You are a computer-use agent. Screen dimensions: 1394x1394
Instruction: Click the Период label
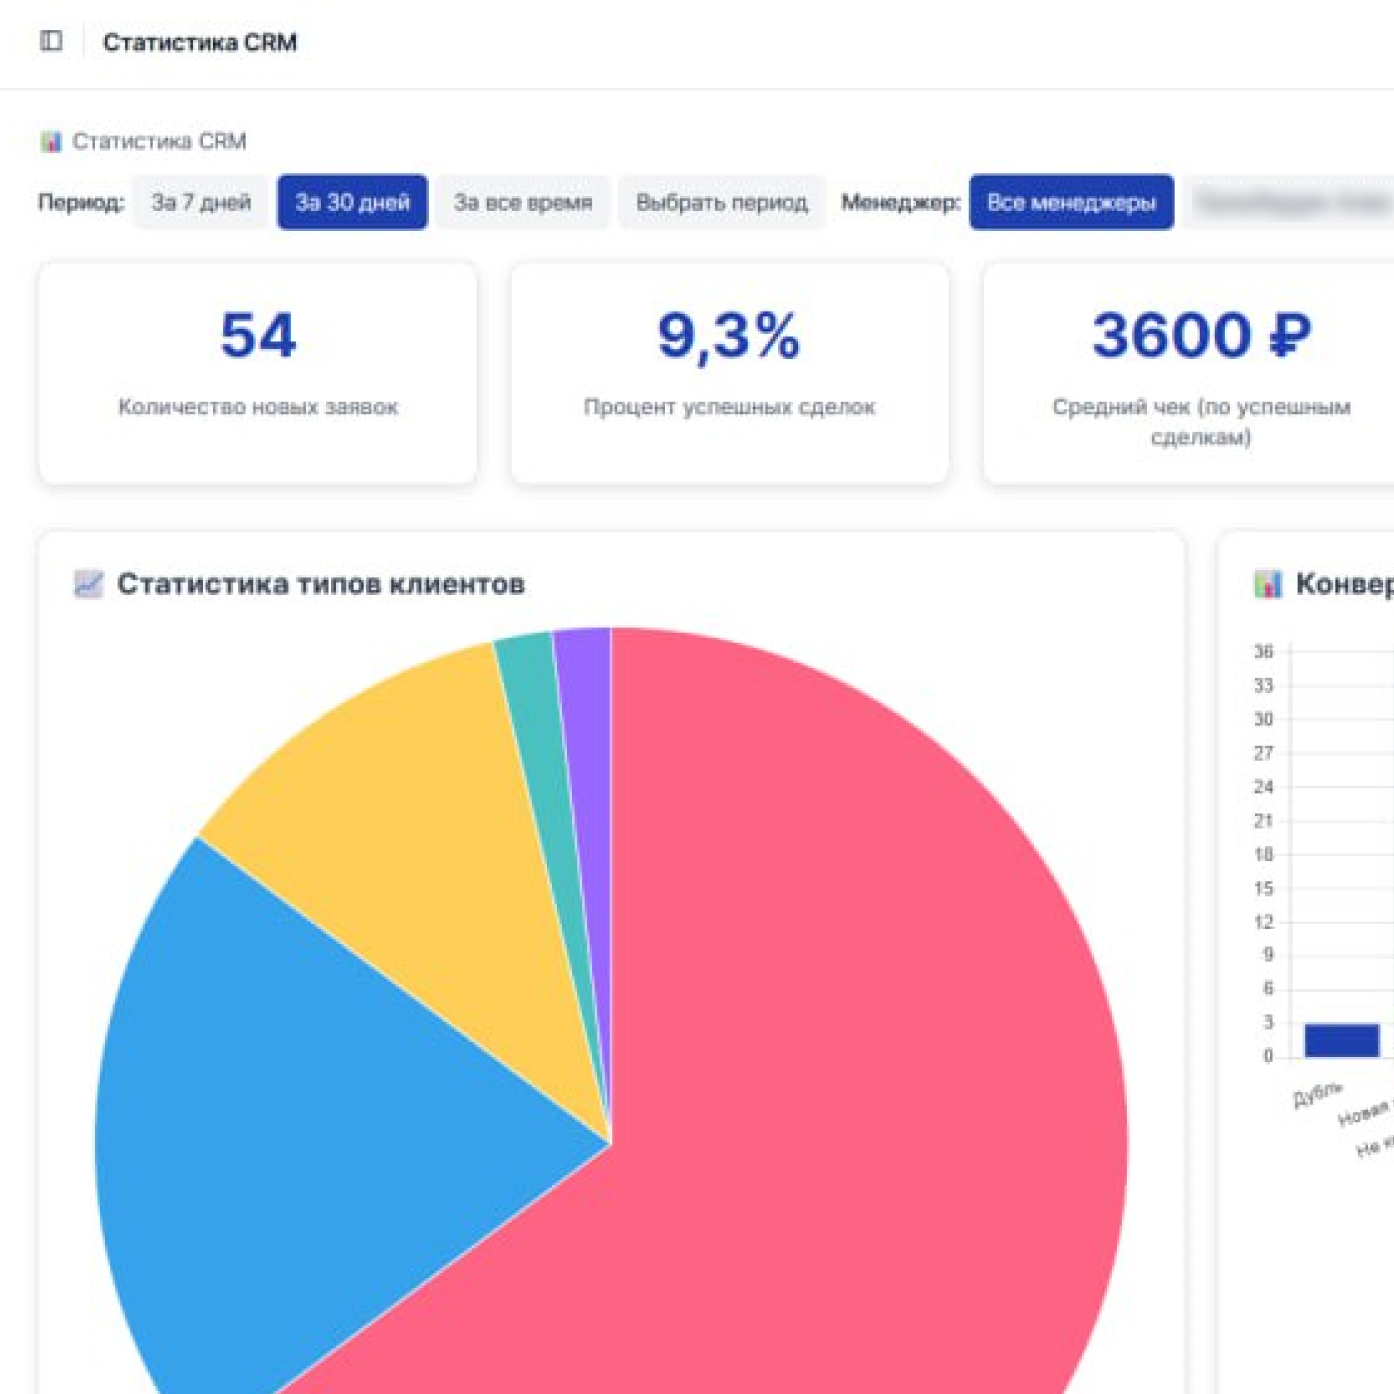[x=81, y=202]
